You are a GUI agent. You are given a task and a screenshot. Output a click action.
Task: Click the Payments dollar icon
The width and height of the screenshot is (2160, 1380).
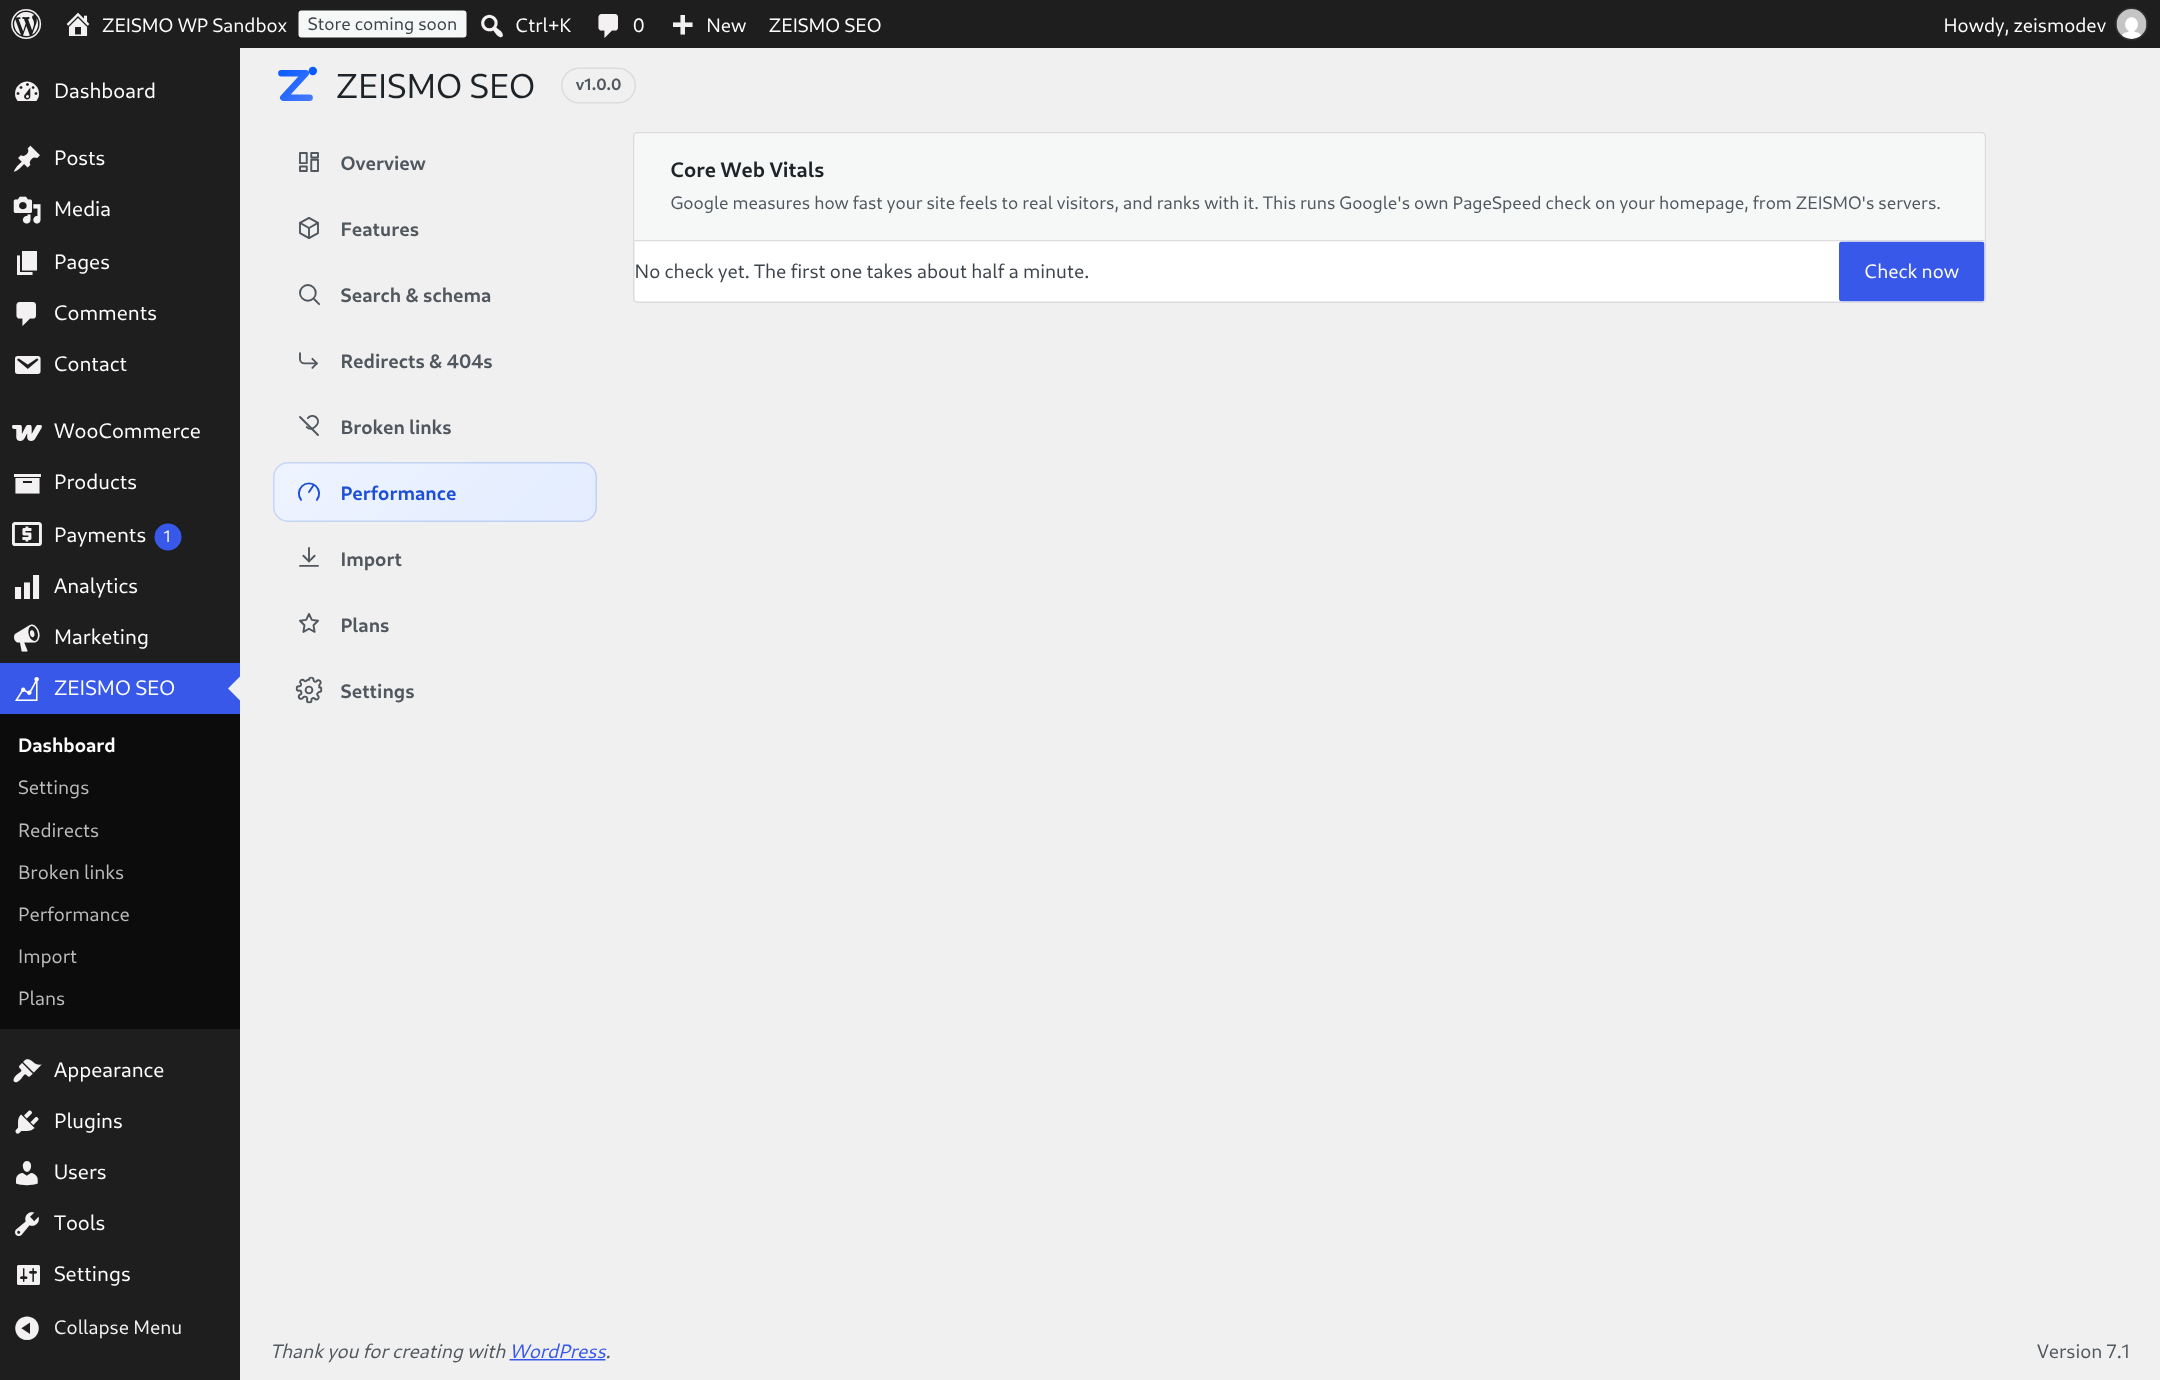[27, 534]
